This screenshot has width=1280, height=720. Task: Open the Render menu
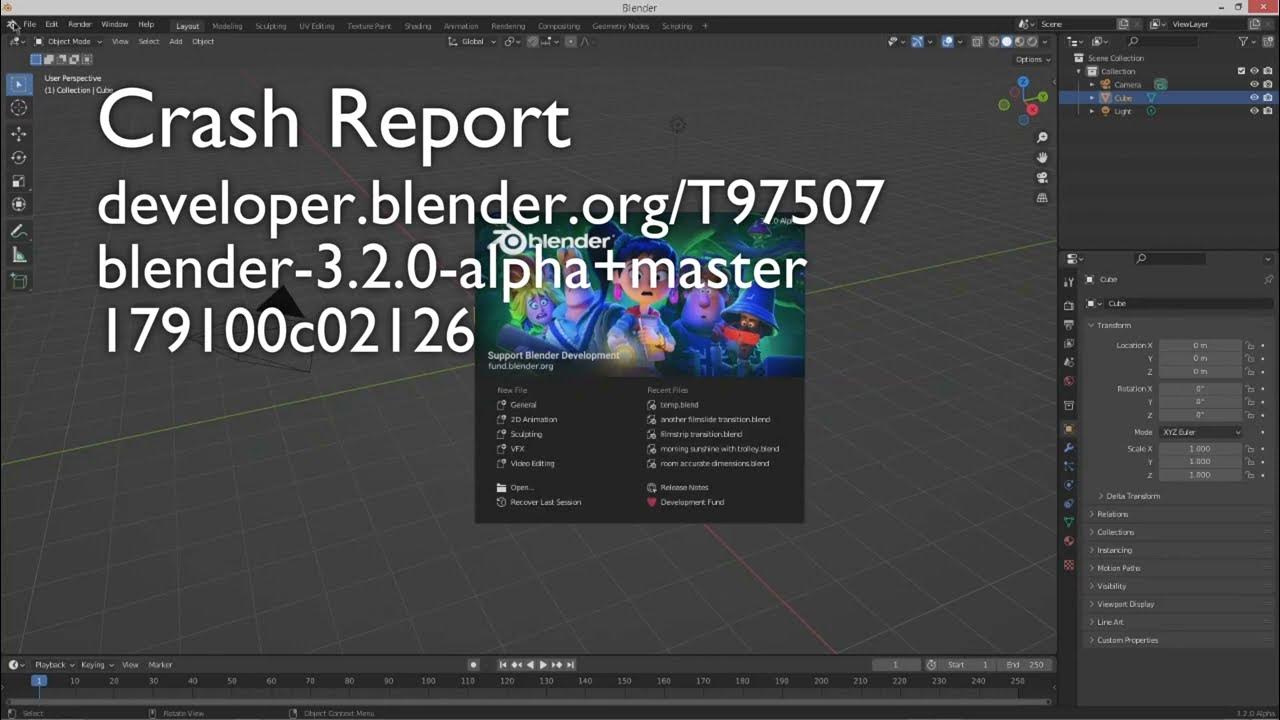[80, 24]
